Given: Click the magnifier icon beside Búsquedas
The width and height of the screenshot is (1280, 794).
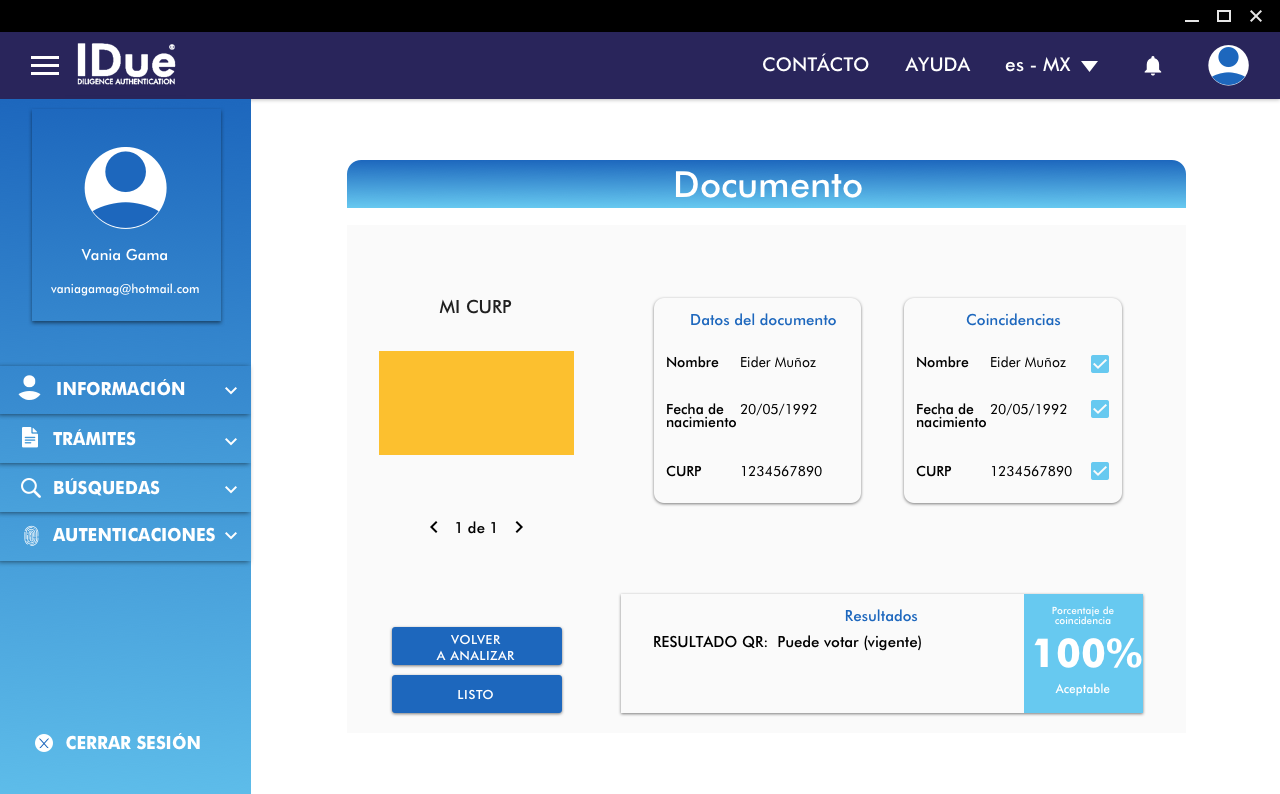Looking at the screenshot, I should tap(31, 488).
